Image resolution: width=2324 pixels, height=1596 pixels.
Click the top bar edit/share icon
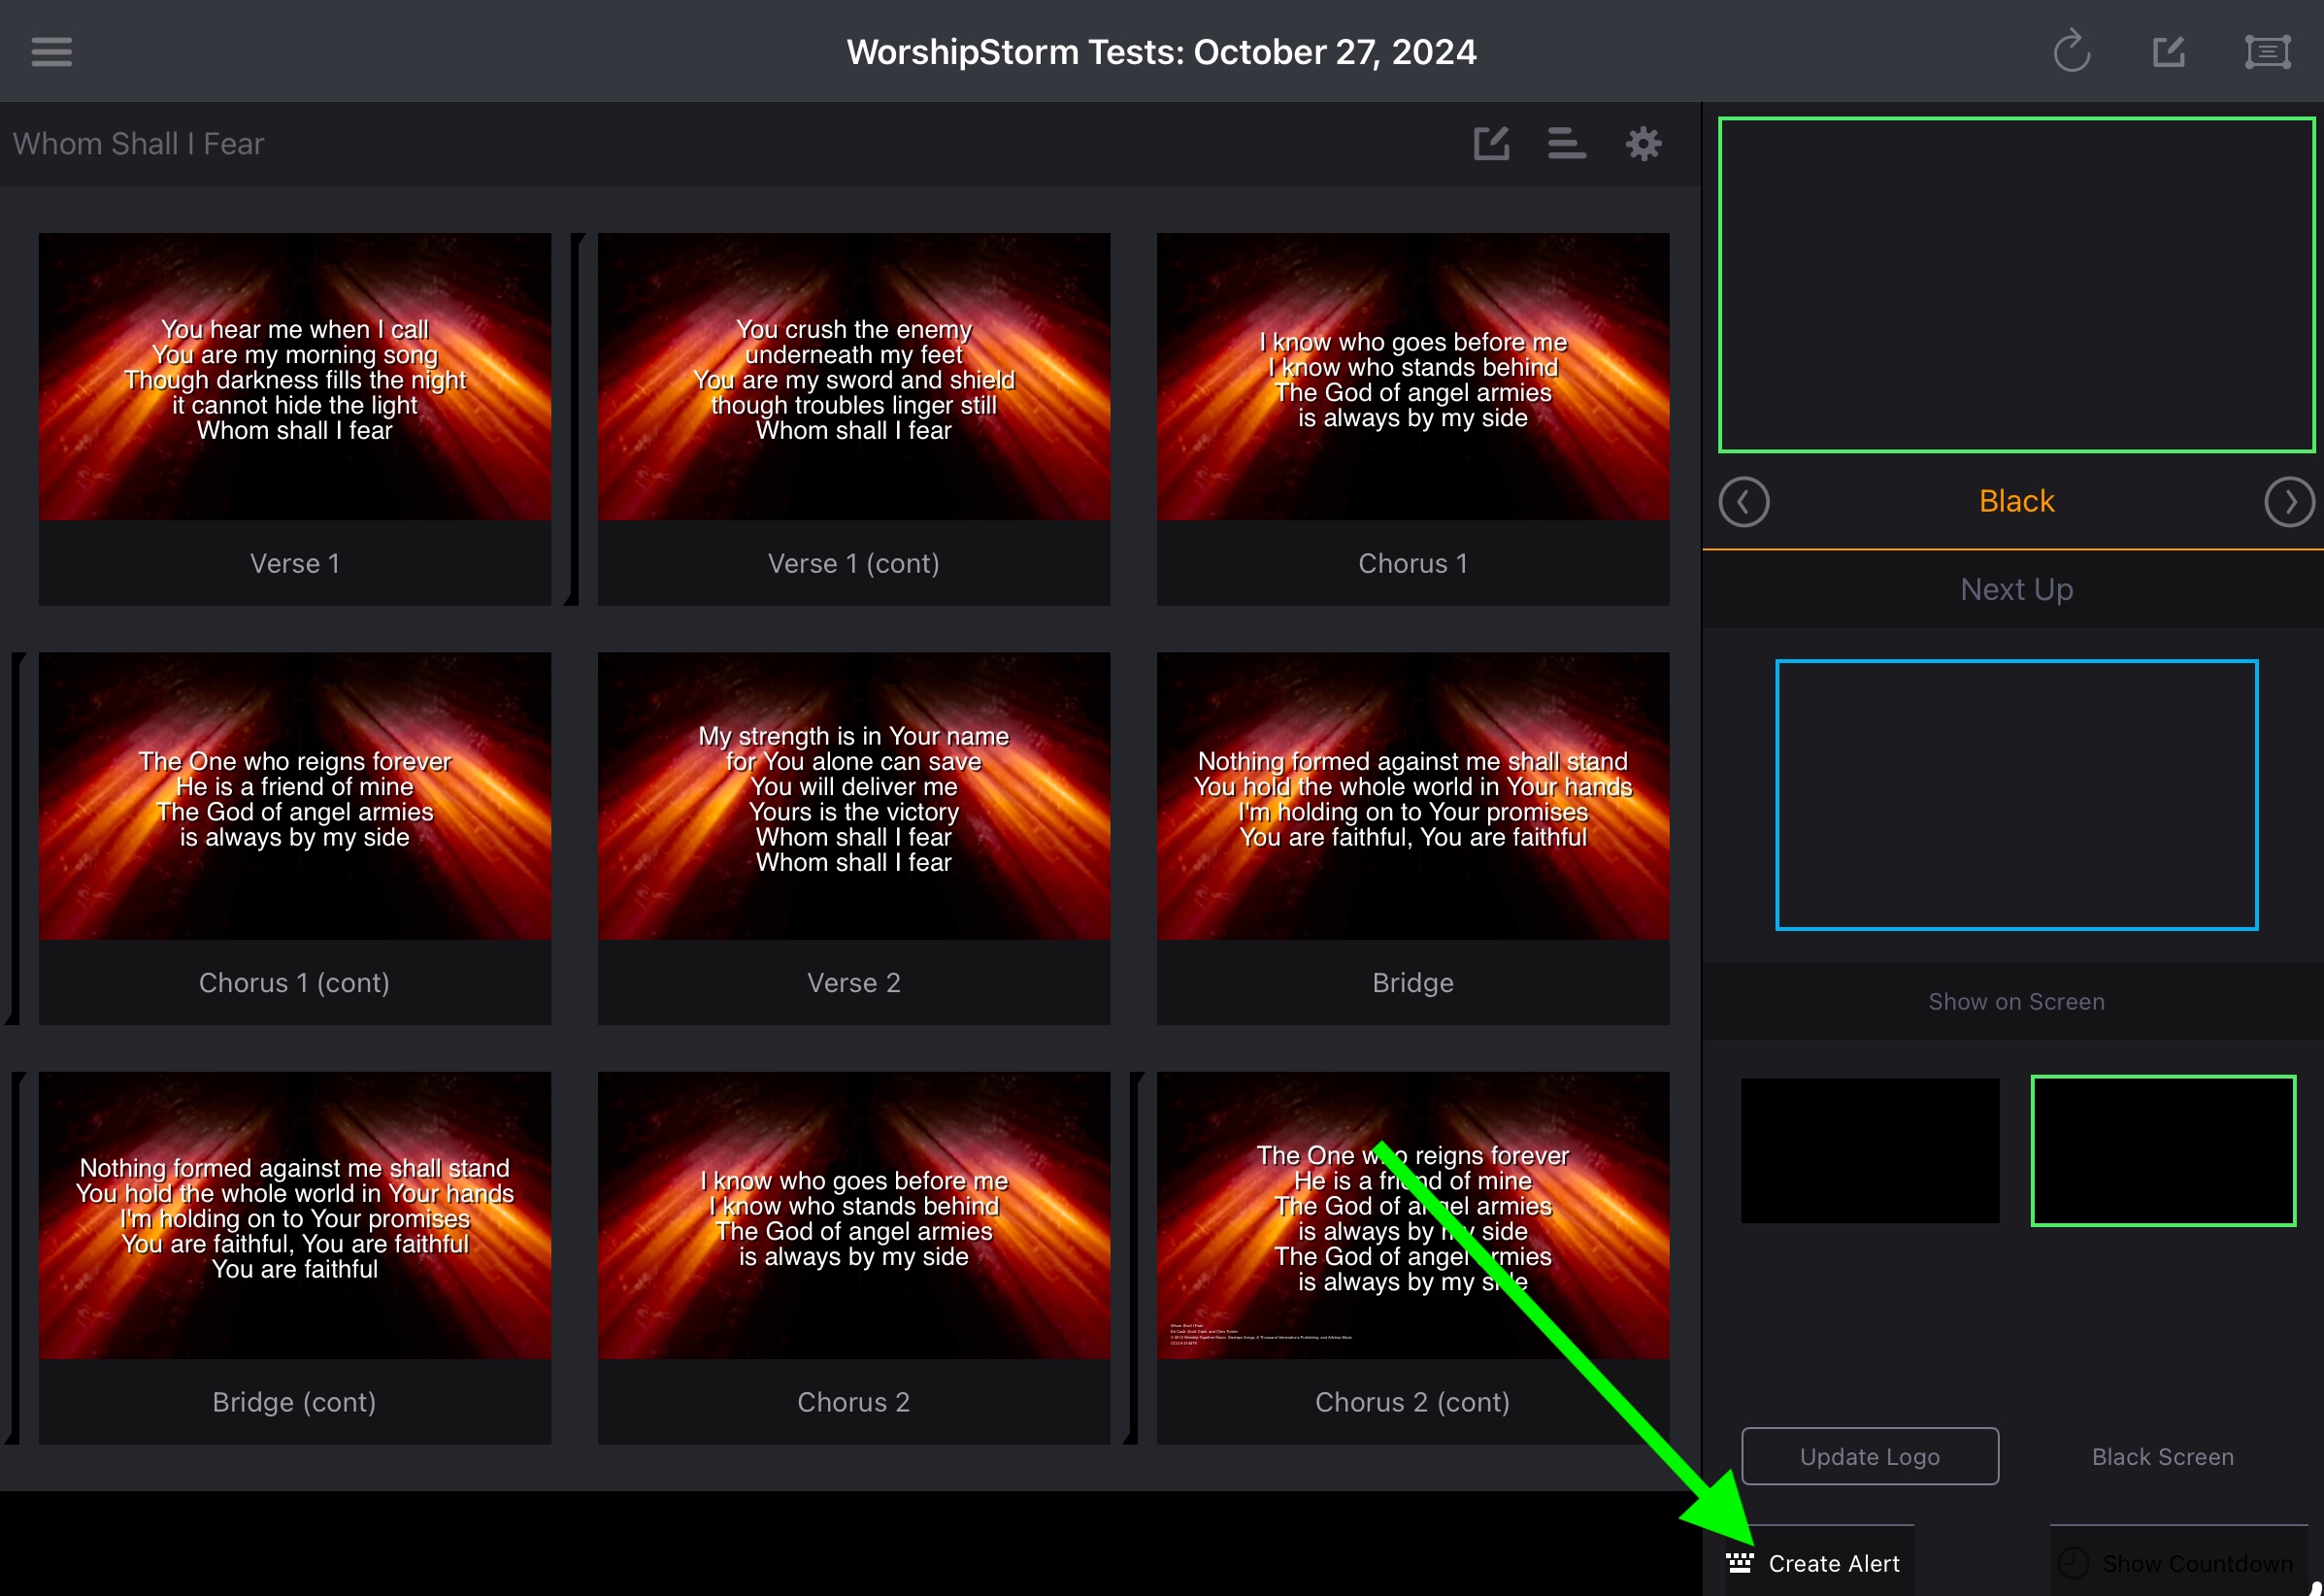tap(2168, 51)
